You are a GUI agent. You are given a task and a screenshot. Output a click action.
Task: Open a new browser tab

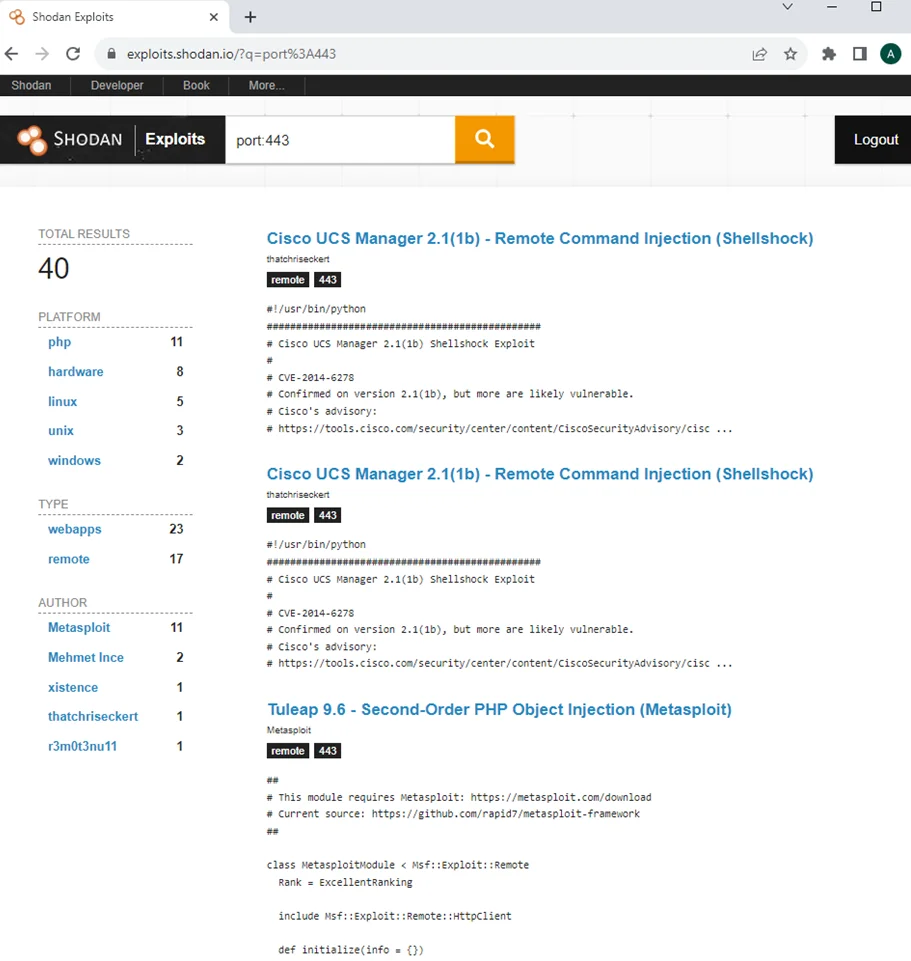[249, 17]
